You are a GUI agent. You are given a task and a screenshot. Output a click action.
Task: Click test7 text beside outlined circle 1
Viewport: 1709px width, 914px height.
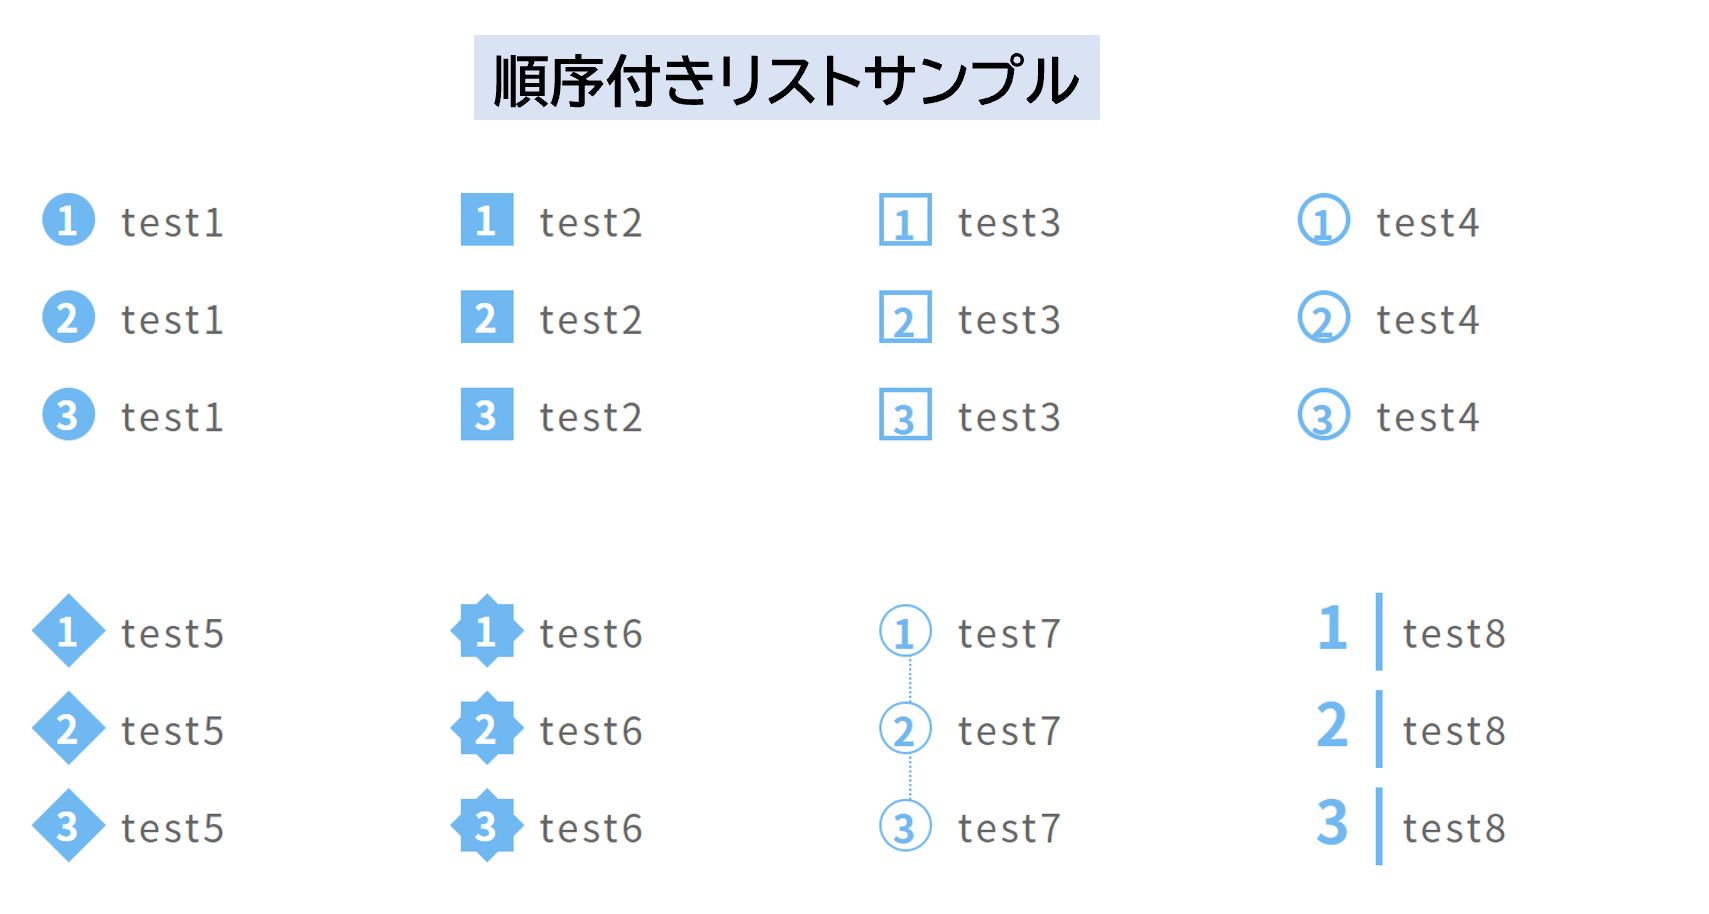coord(1008,634)
